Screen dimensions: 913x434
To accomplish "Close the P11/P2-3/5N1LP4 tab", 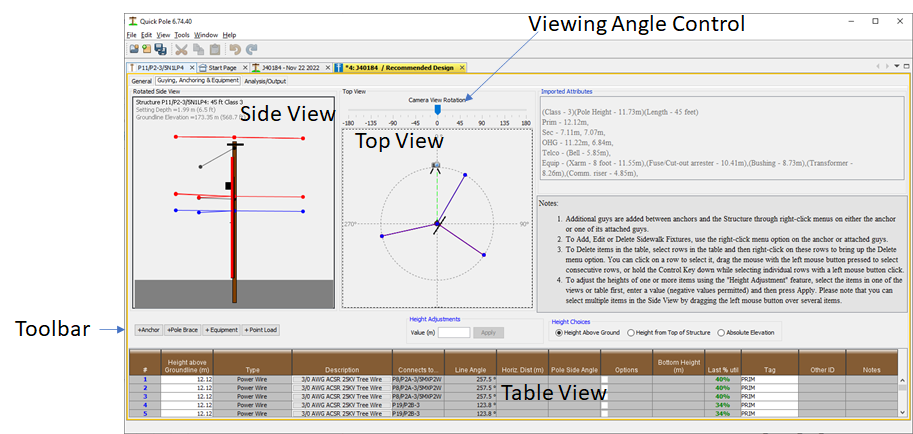I will 193,68.
